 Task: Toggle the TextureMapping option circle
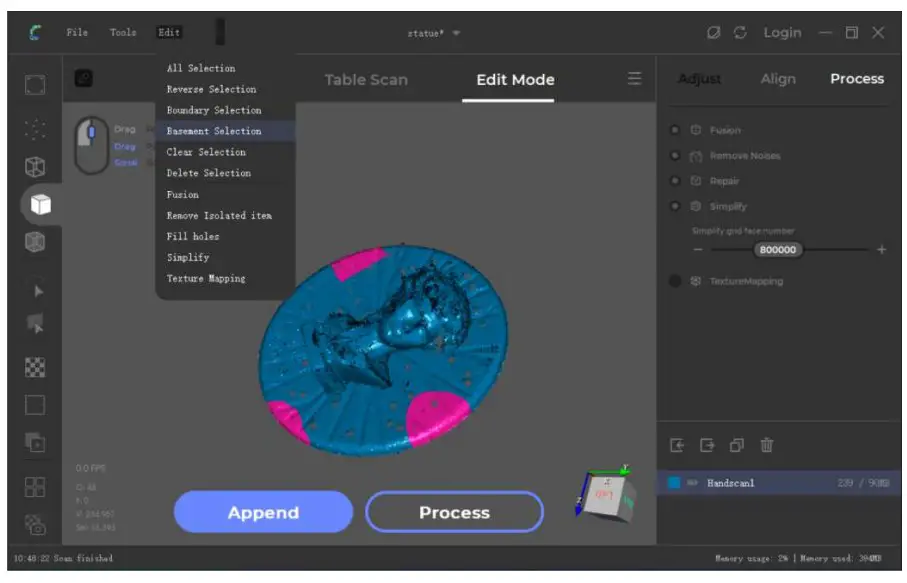click(x=674, y=281)
